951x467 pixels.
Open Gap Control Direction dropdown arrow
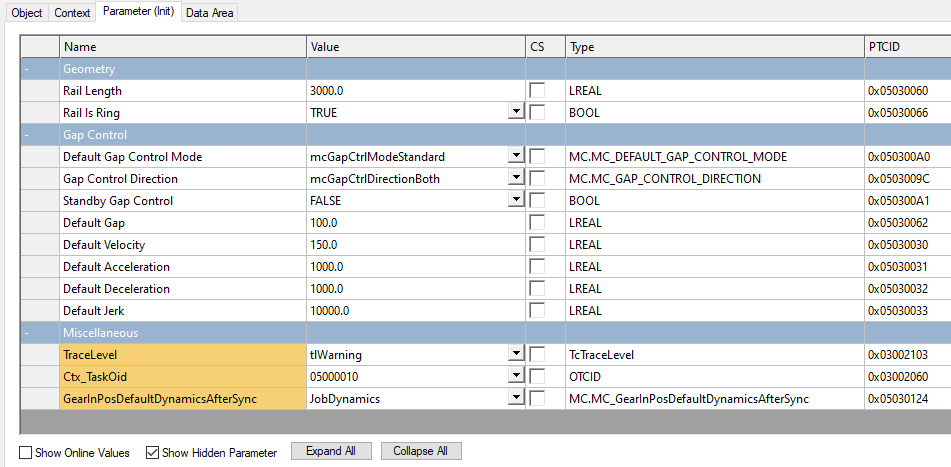(516, 178)
